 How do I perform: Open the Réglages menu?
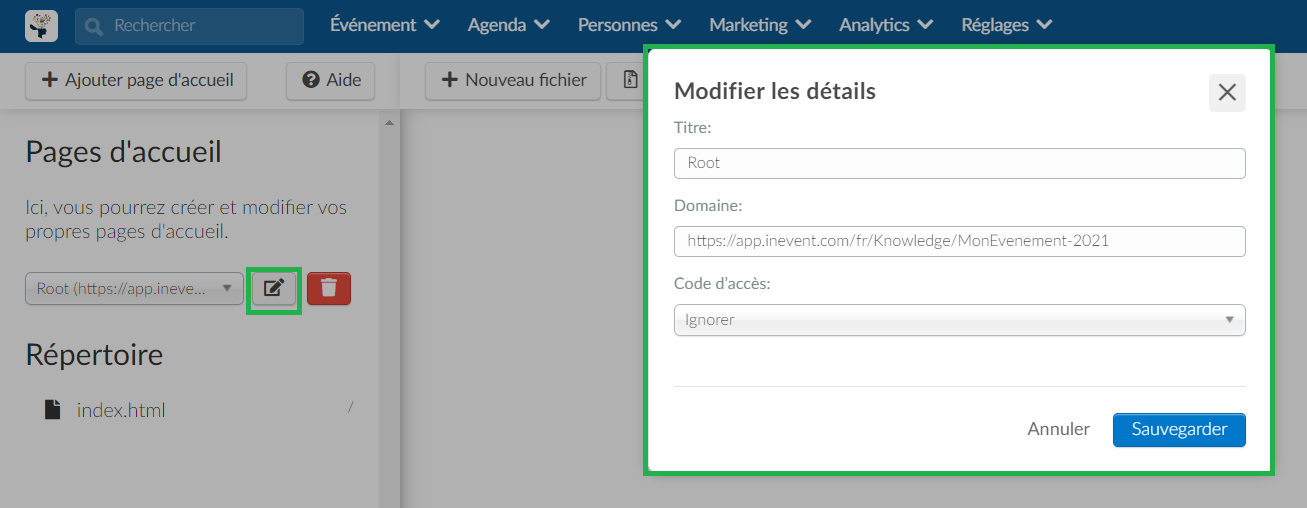[x=1007, y=25]
